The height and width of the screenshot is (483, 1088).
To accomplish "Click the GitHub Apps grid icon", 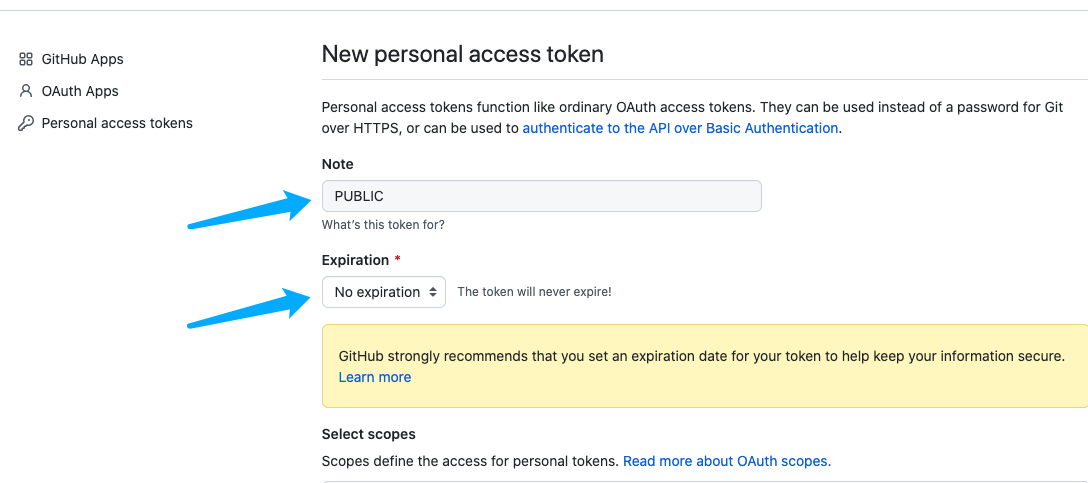I will tap(26, 59).
